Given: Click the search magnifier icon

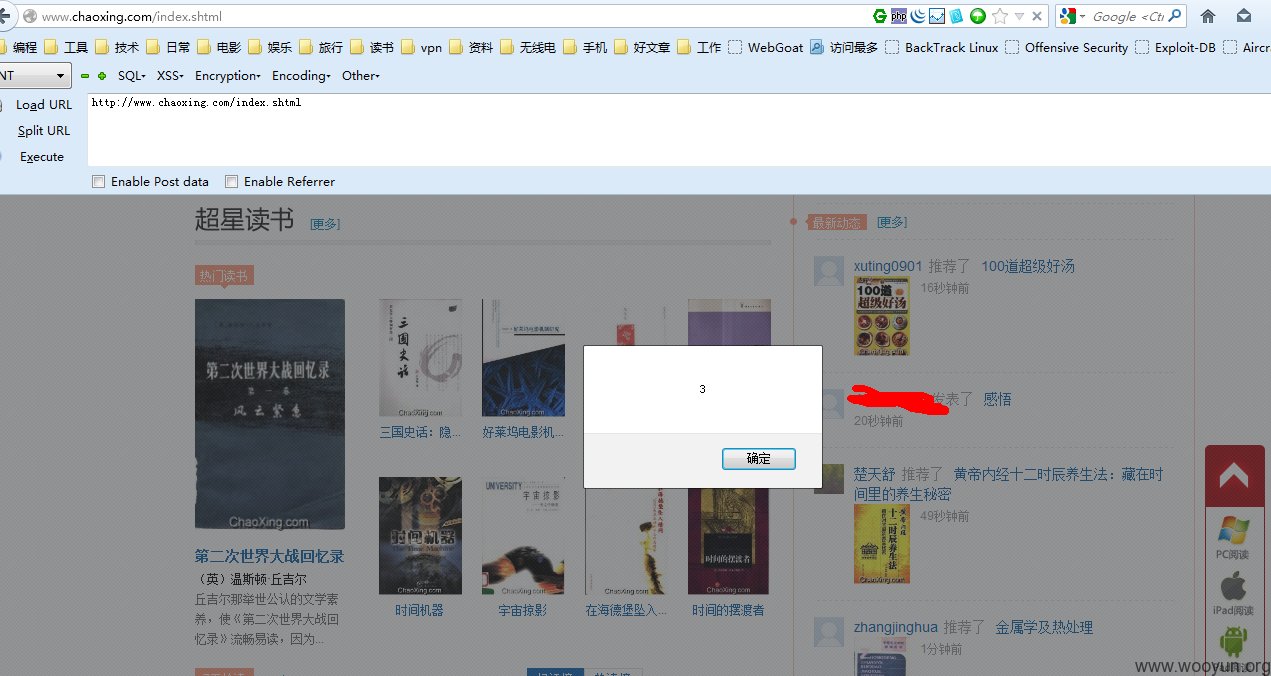Looking at the screenshot, I should (x=1175, y=16).
